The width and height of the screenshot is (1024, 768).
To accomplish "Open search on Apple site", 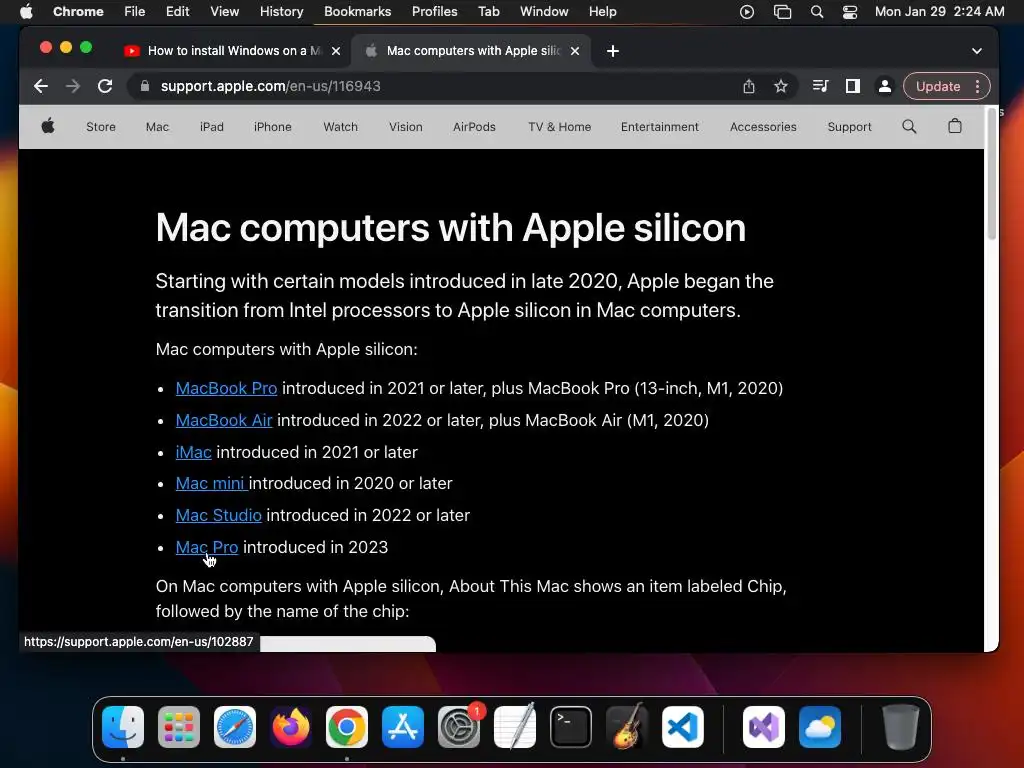I will click(909, 127).
